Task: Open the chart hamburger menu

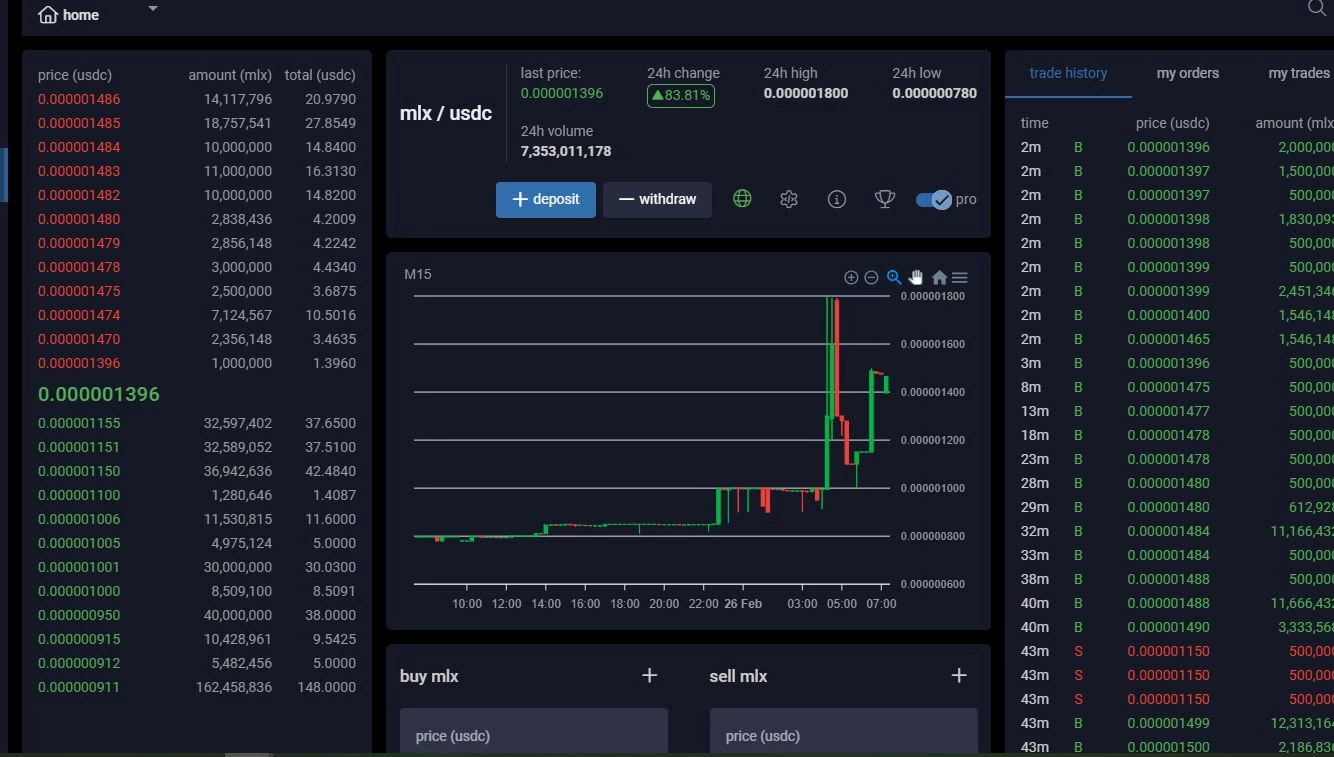Action: pyautogui.click(x=960, y=278)
